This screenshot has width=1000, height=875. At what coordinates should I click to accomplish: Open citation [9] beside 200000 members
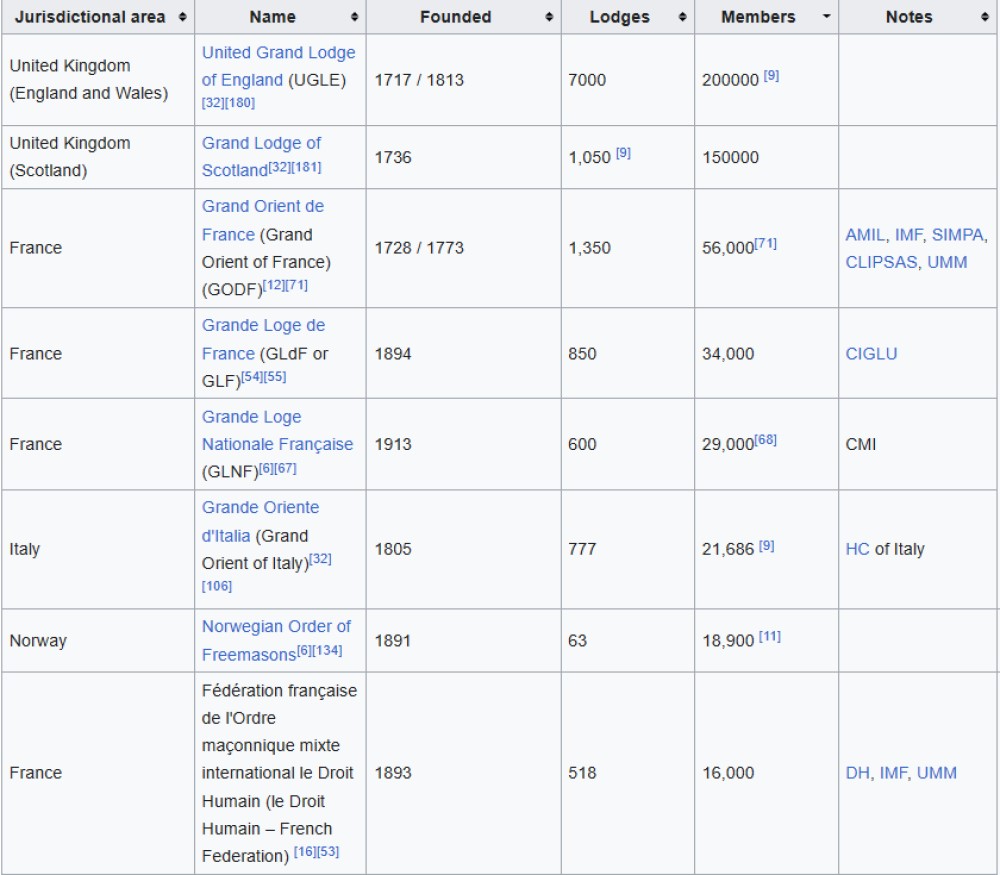(771, 76)
